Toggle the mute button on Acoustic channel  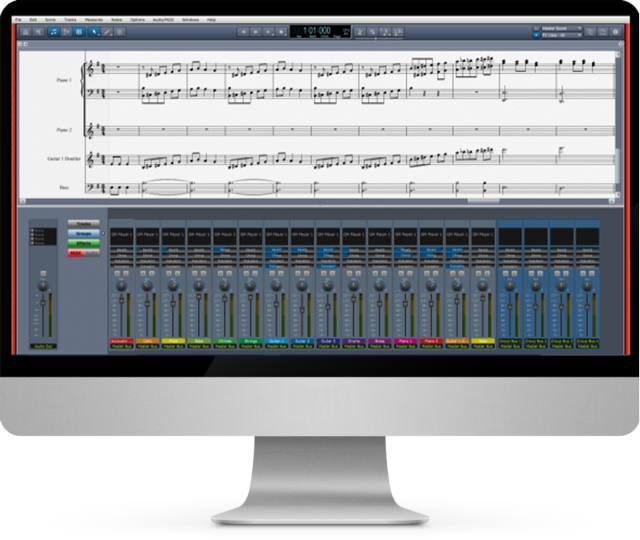click(116, 272)
